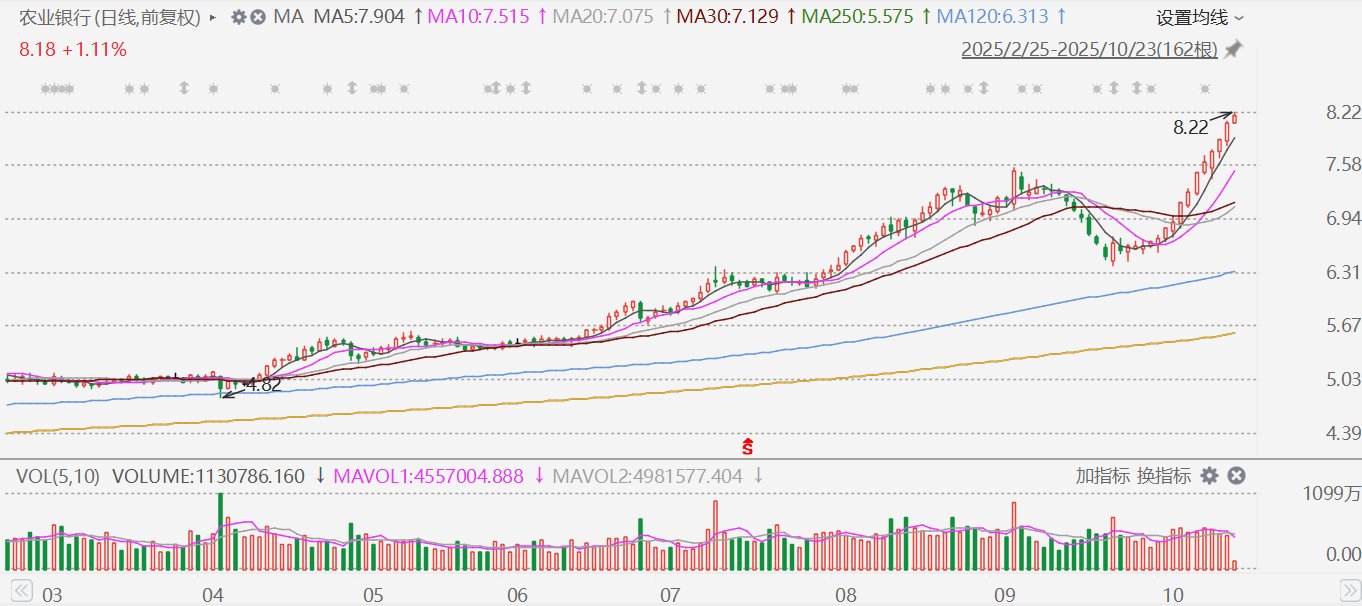Open volume indicator settings gear
Screen dimensions: 1362x606
pos(1209,476)
